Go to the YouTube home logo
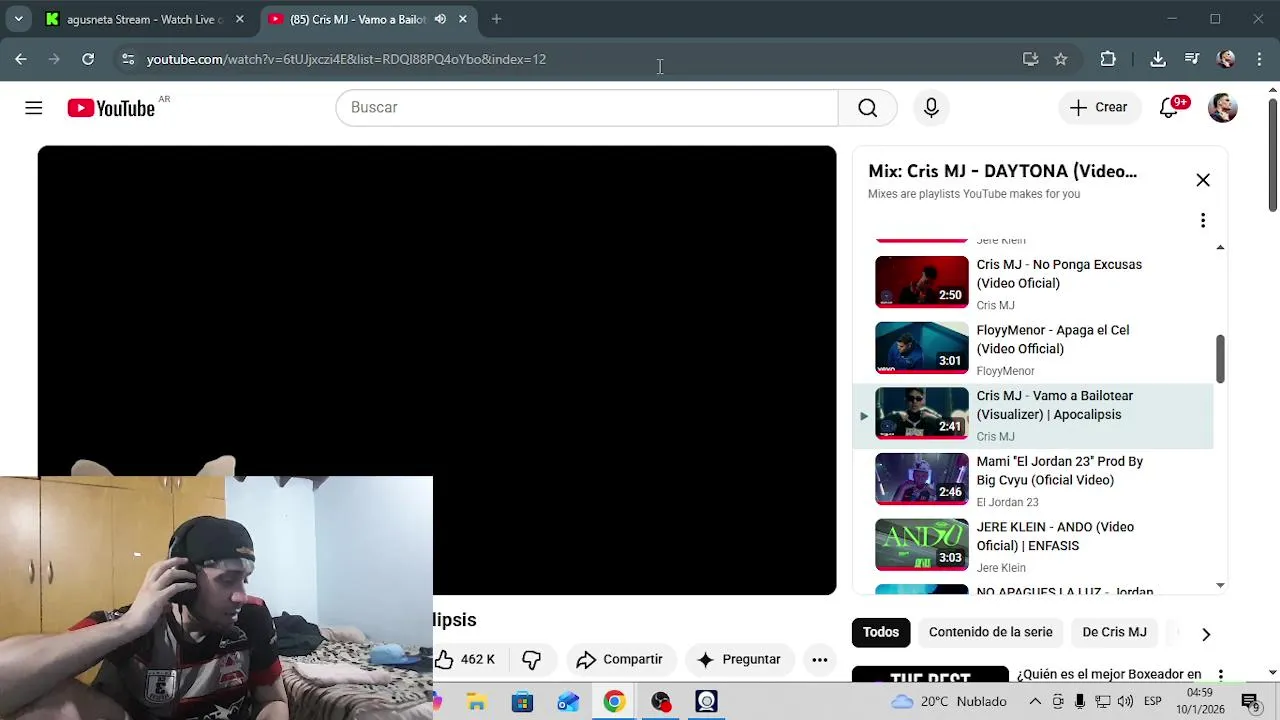Image resolution: width=1280 pixels, height=720 pixels. (111, 108)
